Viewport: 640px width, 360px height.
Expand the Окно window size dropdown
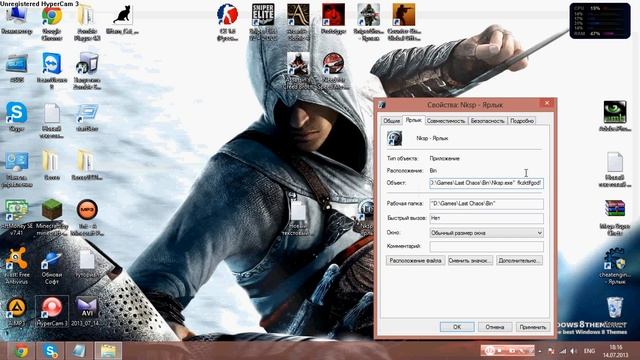click(486, 233)
